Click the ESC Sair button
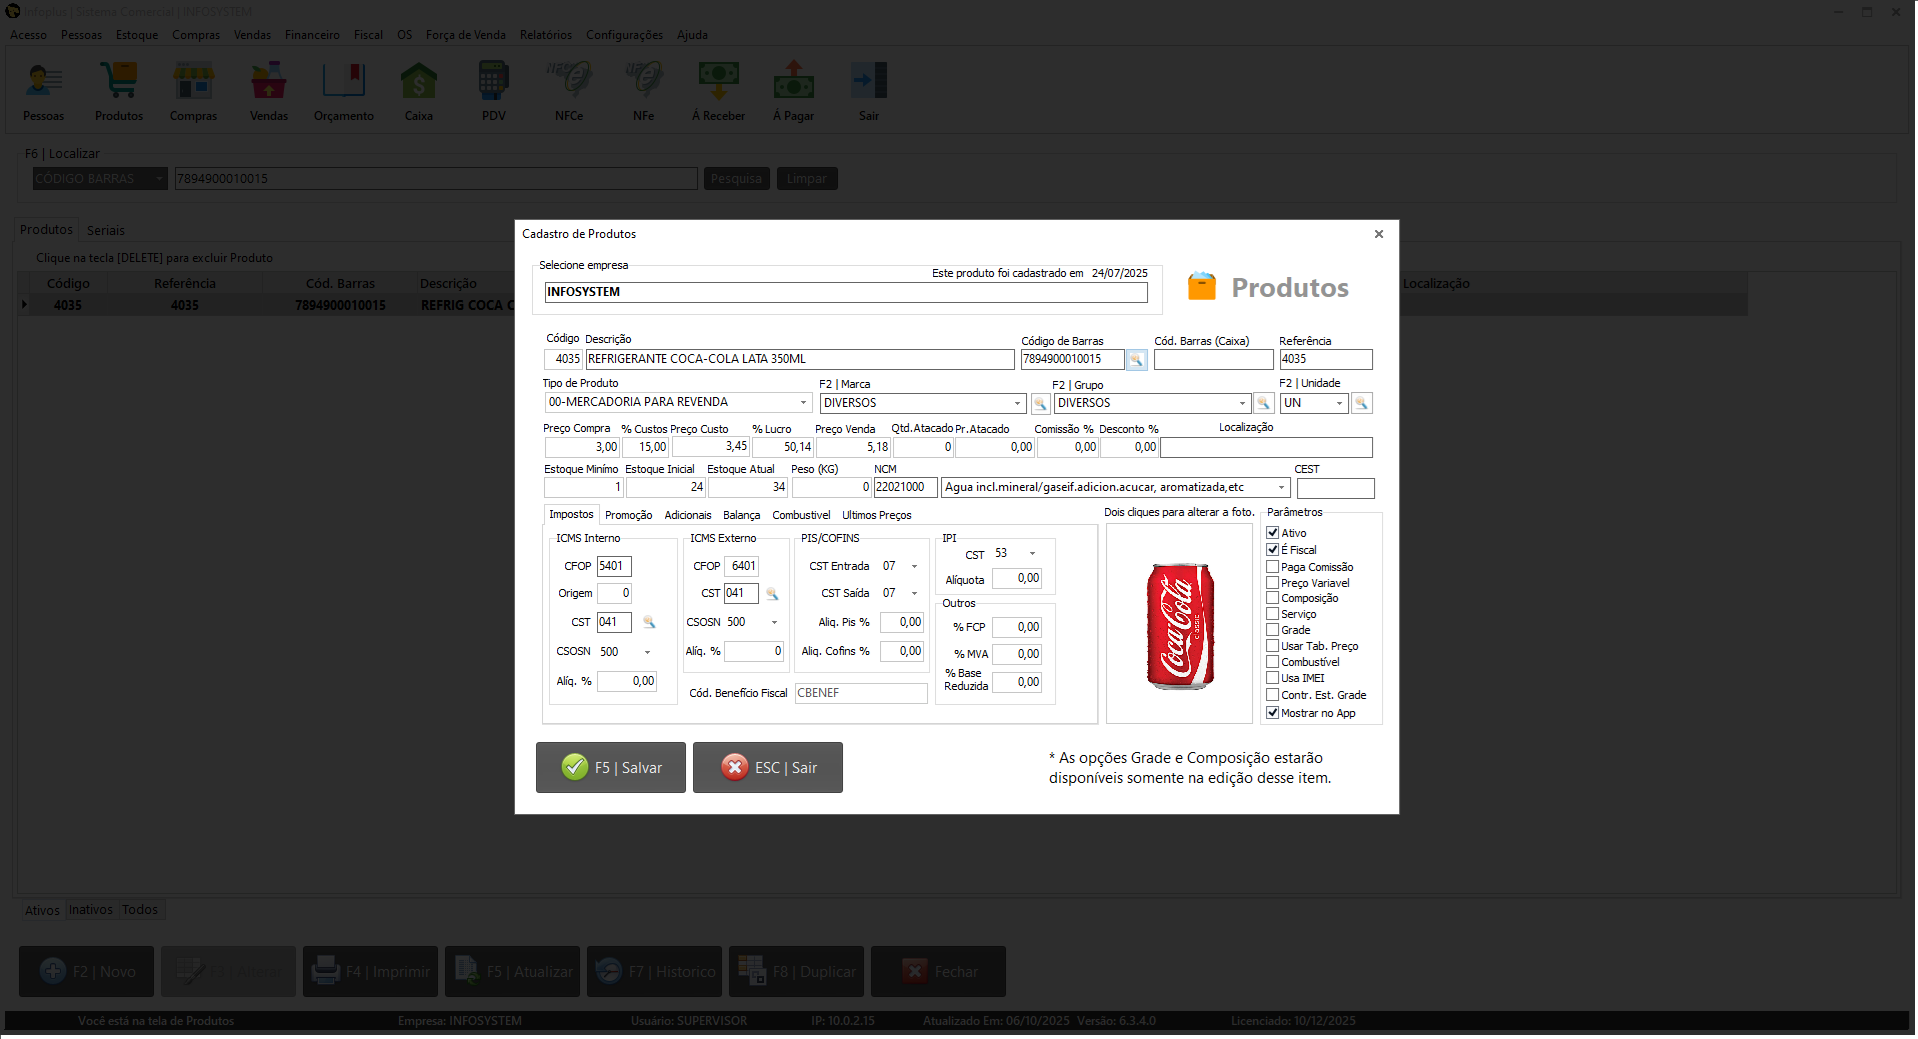 pyautogui.click(x=767, y=768)
